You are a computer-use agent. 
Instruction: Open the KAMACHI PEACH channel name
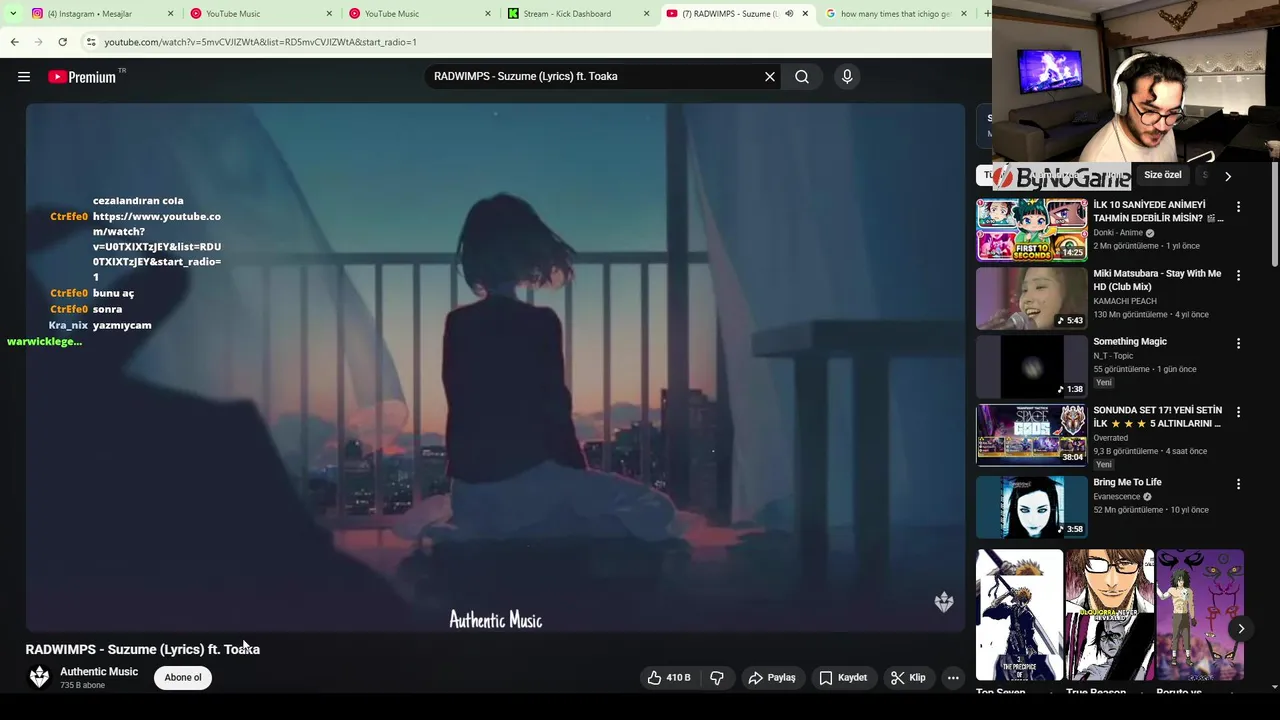1125,301
